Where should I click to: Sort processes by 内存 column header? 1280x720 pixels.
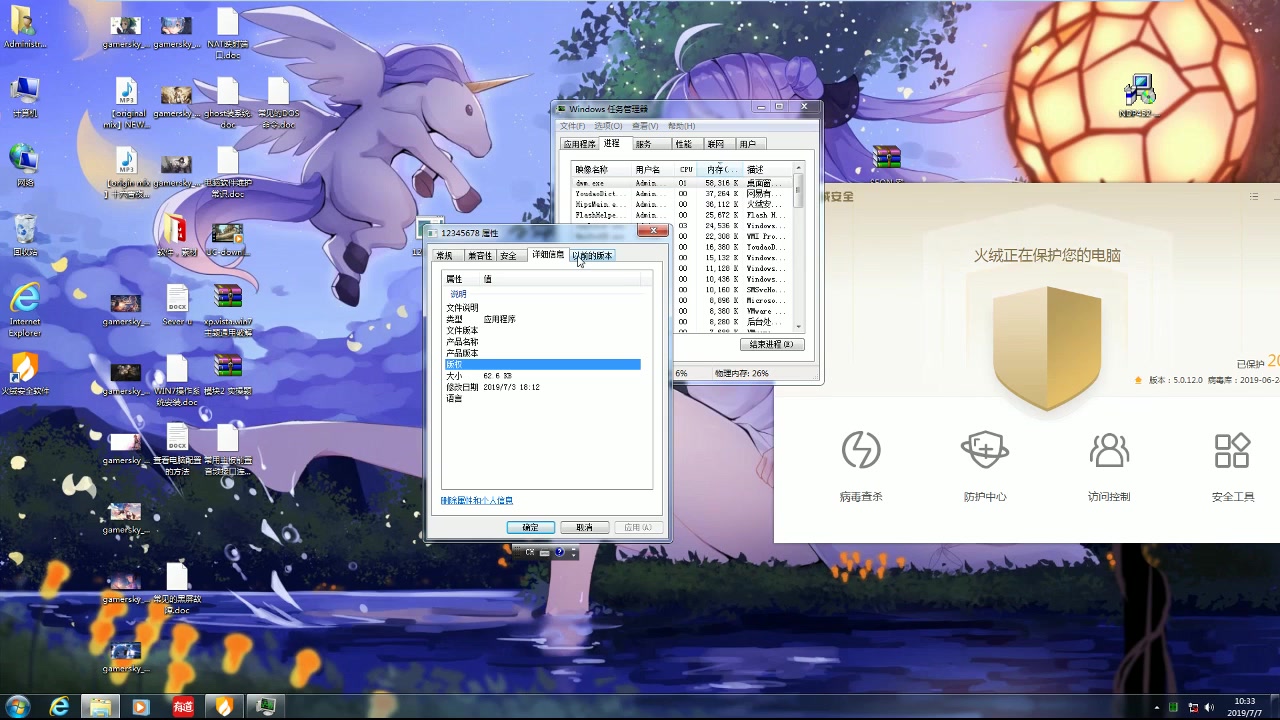[722, 170]
